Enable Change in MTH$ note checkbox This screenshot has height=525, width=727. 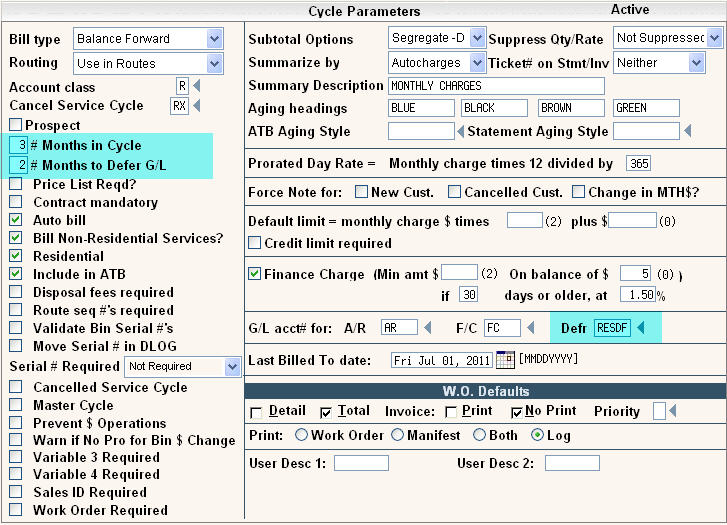pos(578,192)
